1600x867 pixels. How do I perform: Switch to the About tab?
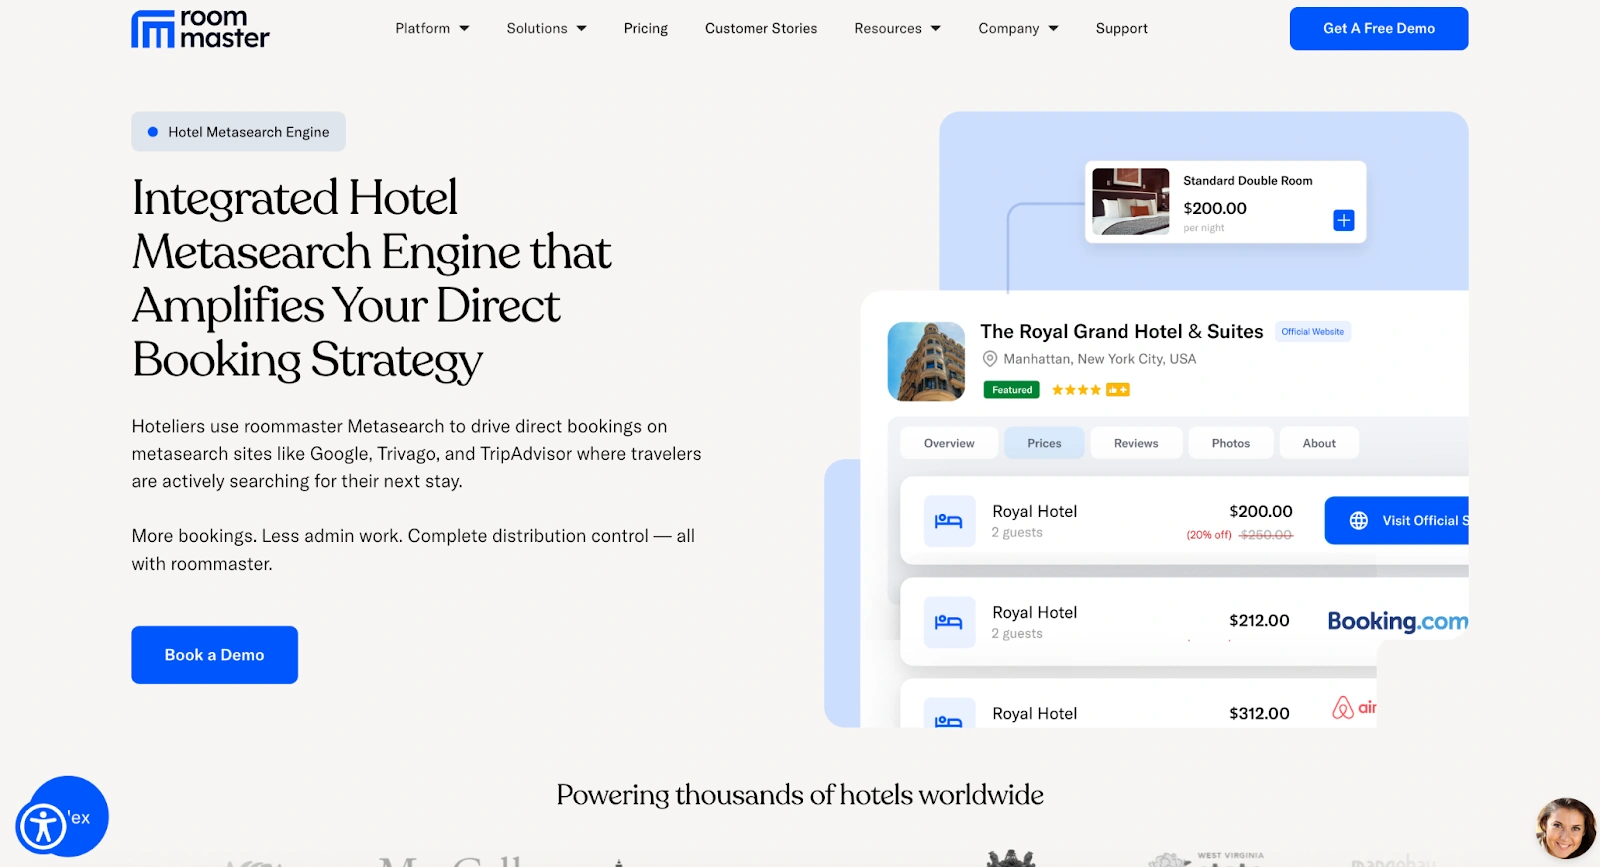(1319, 443)
